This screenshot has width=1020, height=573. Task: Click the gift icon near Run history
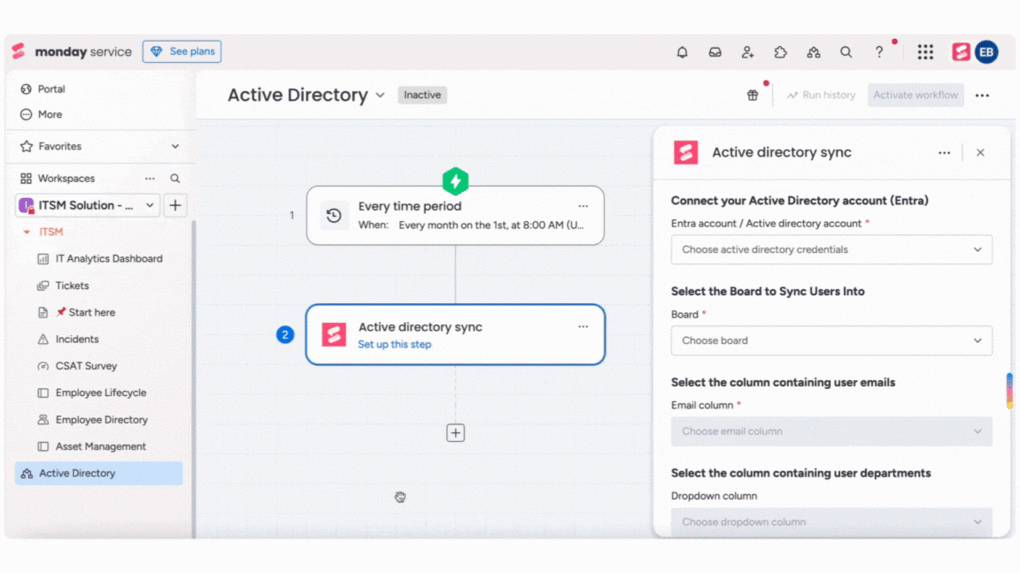pyautogui.click(x=752, y=95)
